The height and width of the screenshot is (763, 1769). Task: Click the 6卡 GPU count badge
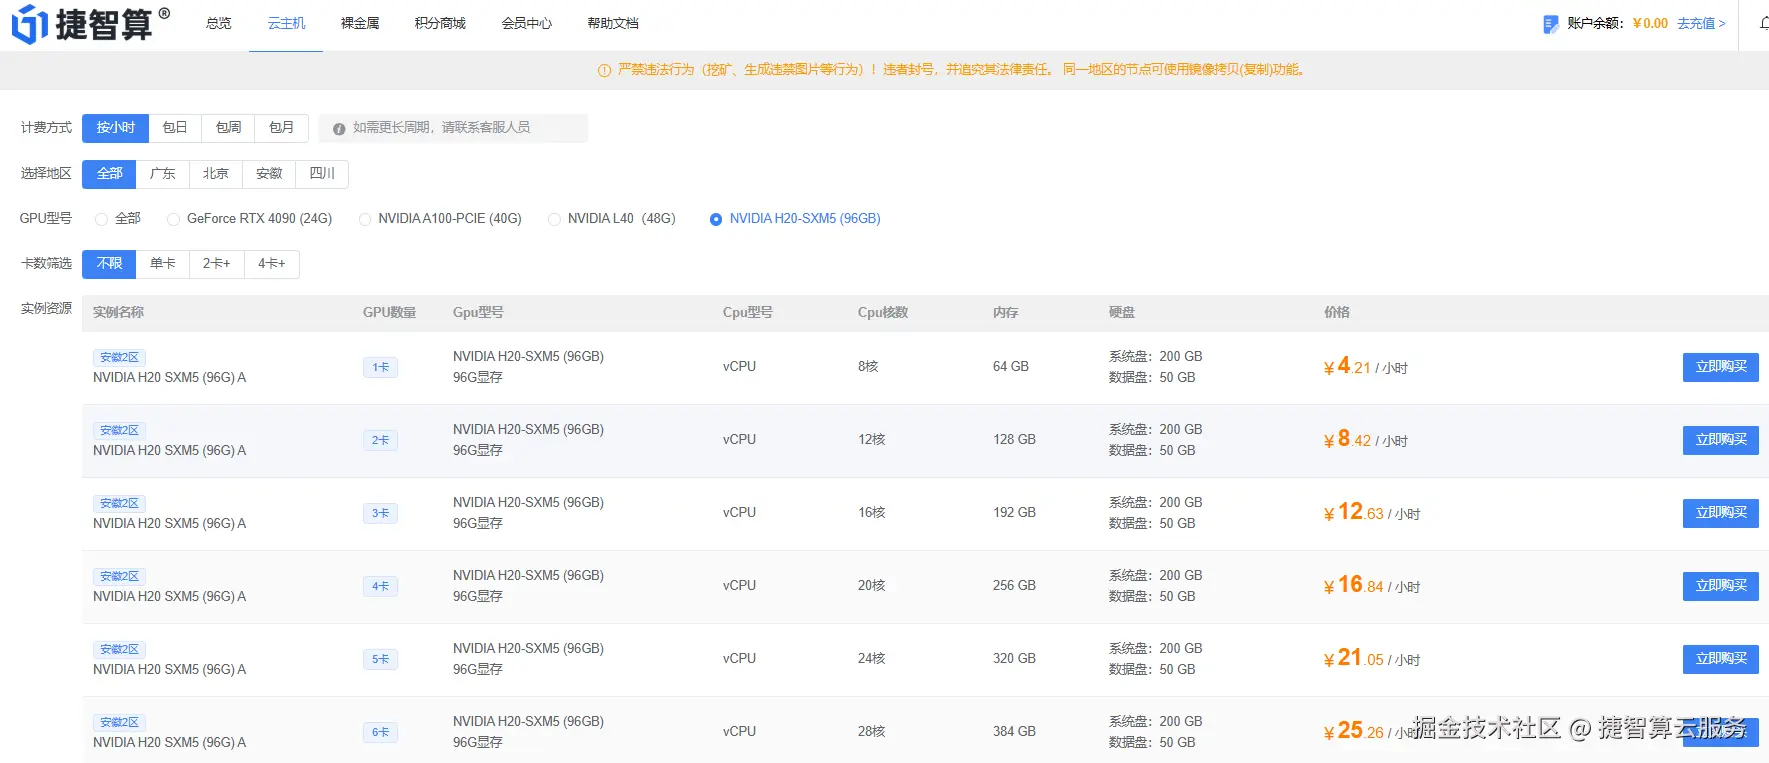click(380, 733)
